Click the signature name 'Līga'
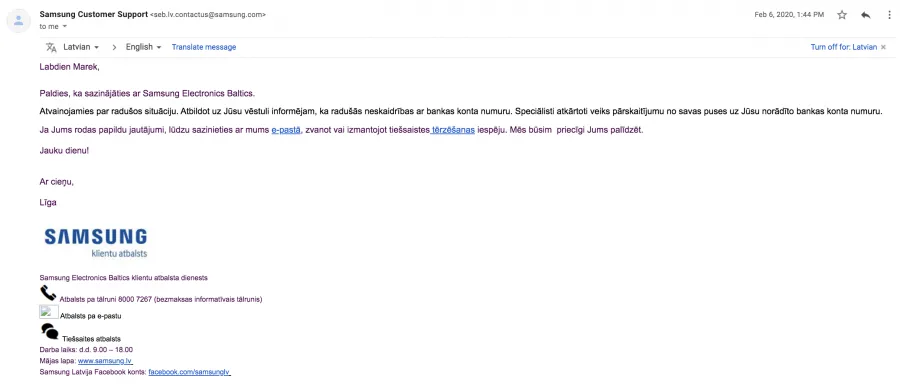The image size is (900, 387). pyautogui.click(x=48, y=202)
